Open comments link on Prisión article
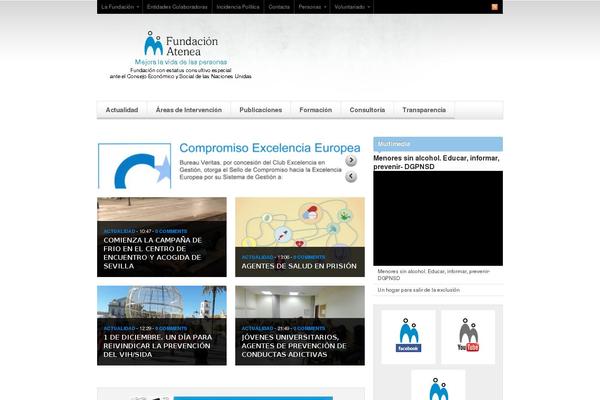Screen dimensions: 600x400 [x=309, y=257]
